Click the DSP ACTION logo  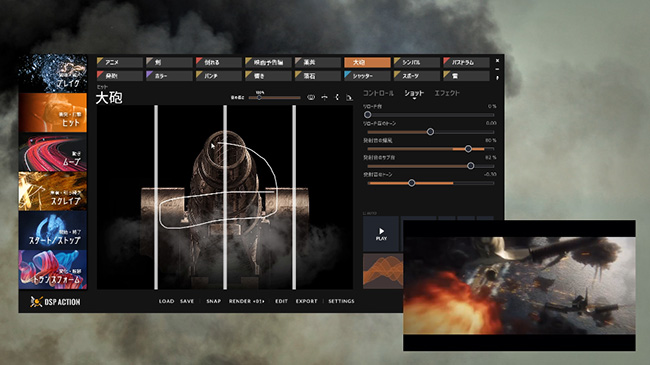[55, 302]
